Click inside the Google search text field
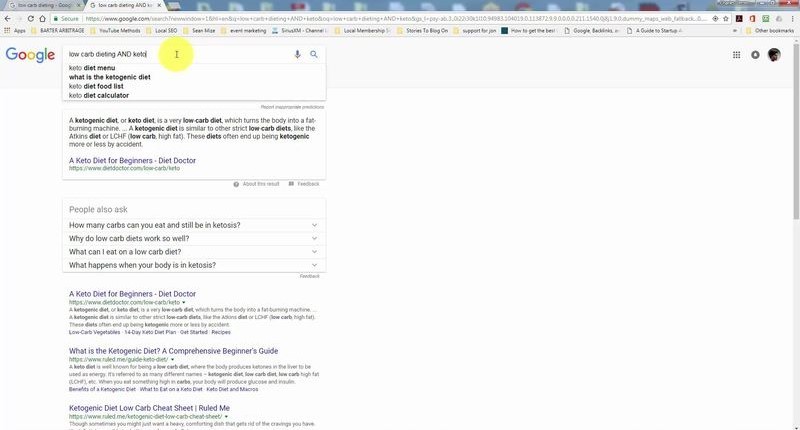 [200, 54]
